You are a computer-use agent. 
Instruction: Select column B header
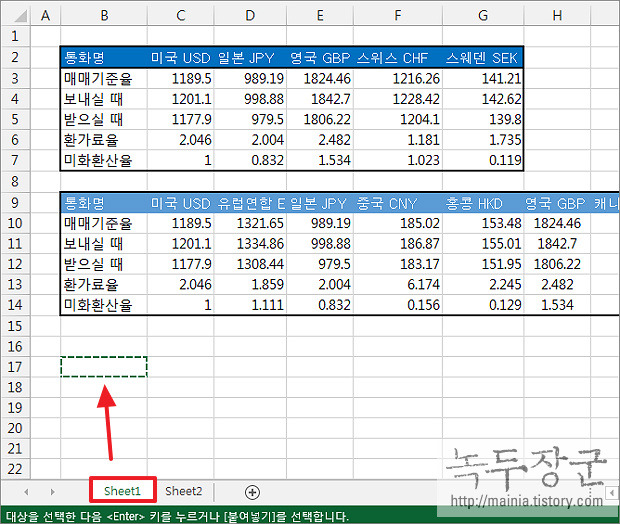coord(104,16)
